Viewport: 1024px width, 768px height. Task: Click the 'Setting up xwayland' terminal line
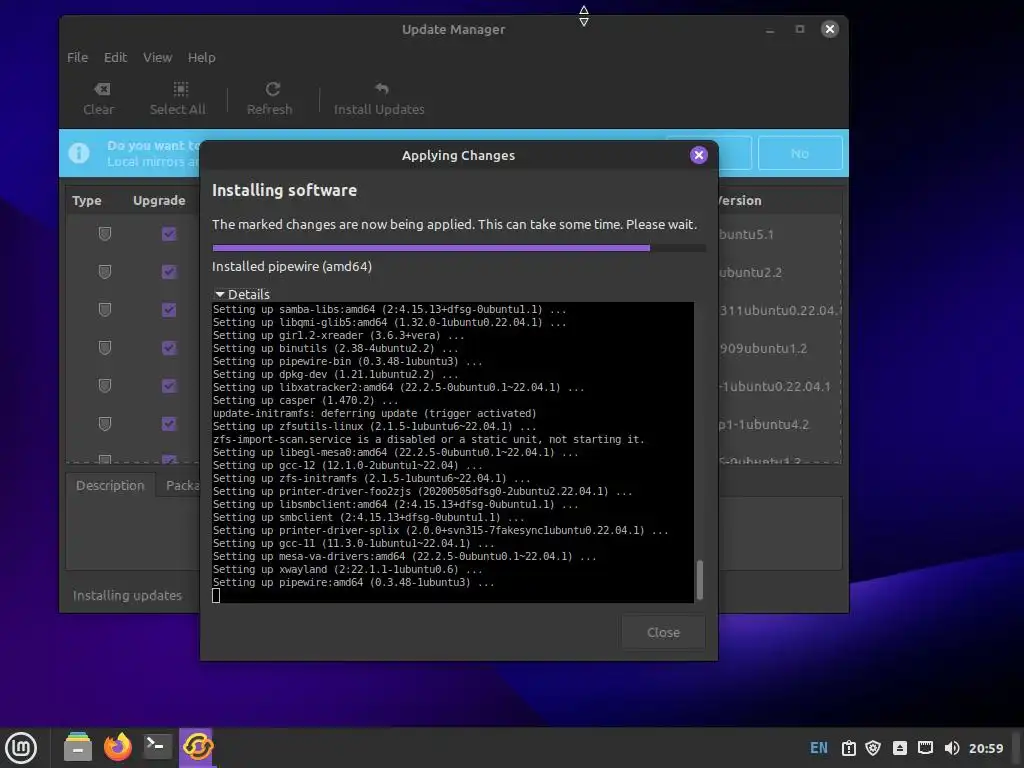(347, 569)
